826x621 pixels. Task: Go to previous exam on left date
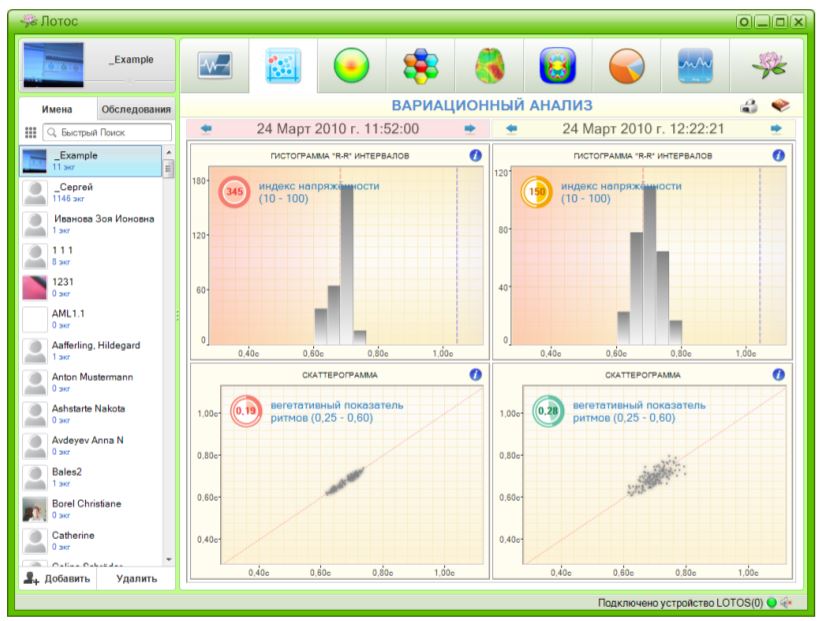click(x=206, y=129)
